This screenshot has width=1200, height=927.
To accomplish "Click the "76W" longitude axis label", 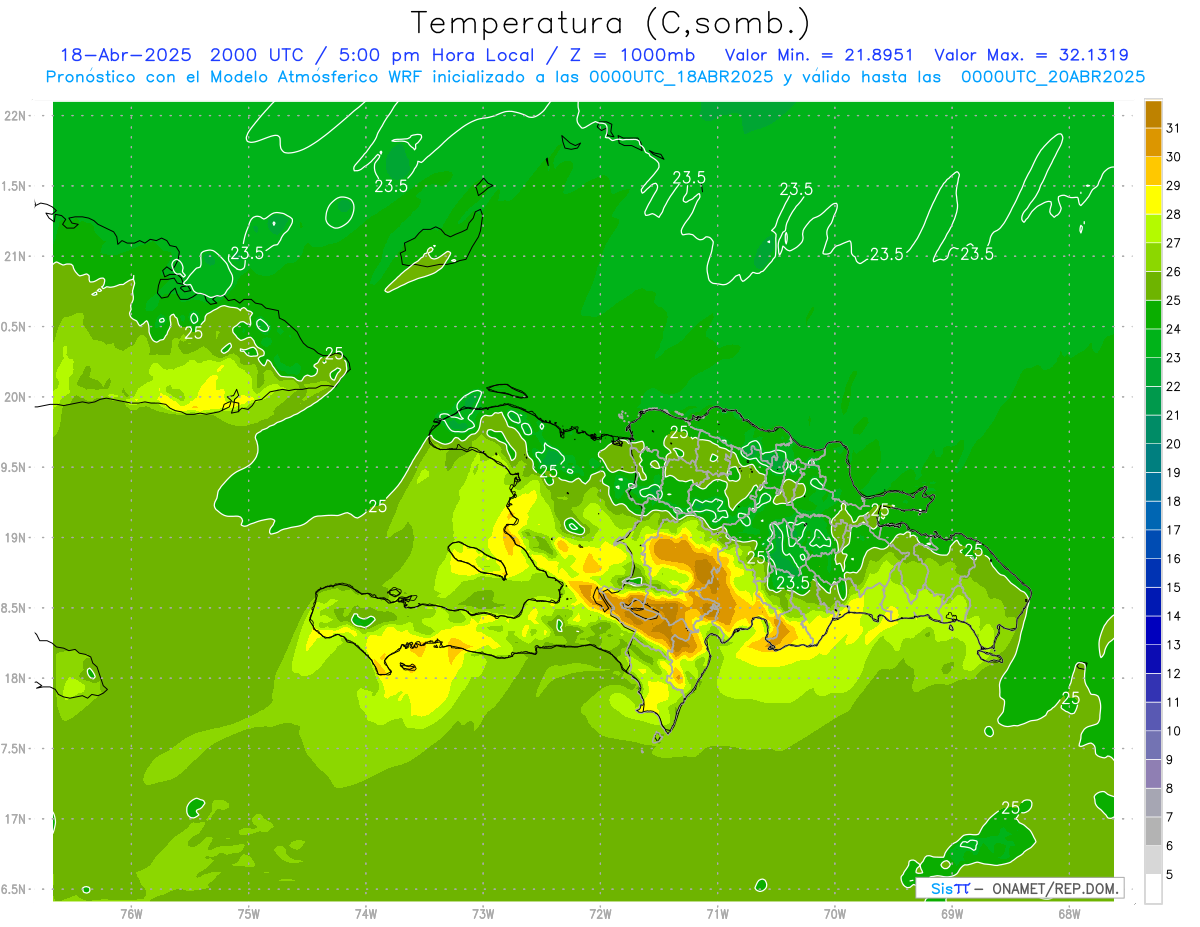I will (131, 913).
